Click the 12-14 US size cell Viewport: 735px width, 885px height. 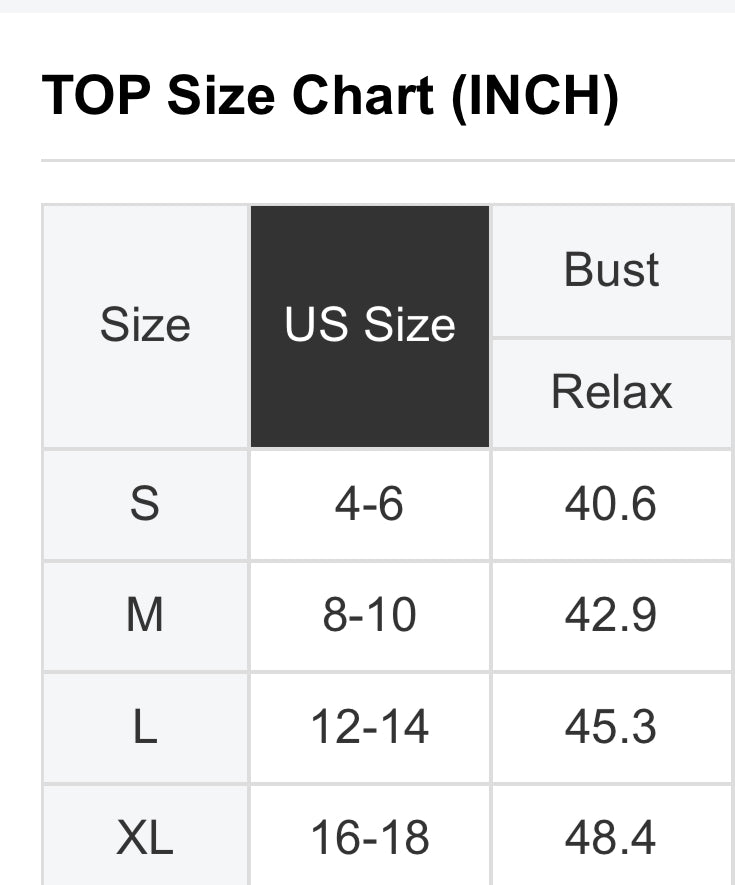click(370, 727)
